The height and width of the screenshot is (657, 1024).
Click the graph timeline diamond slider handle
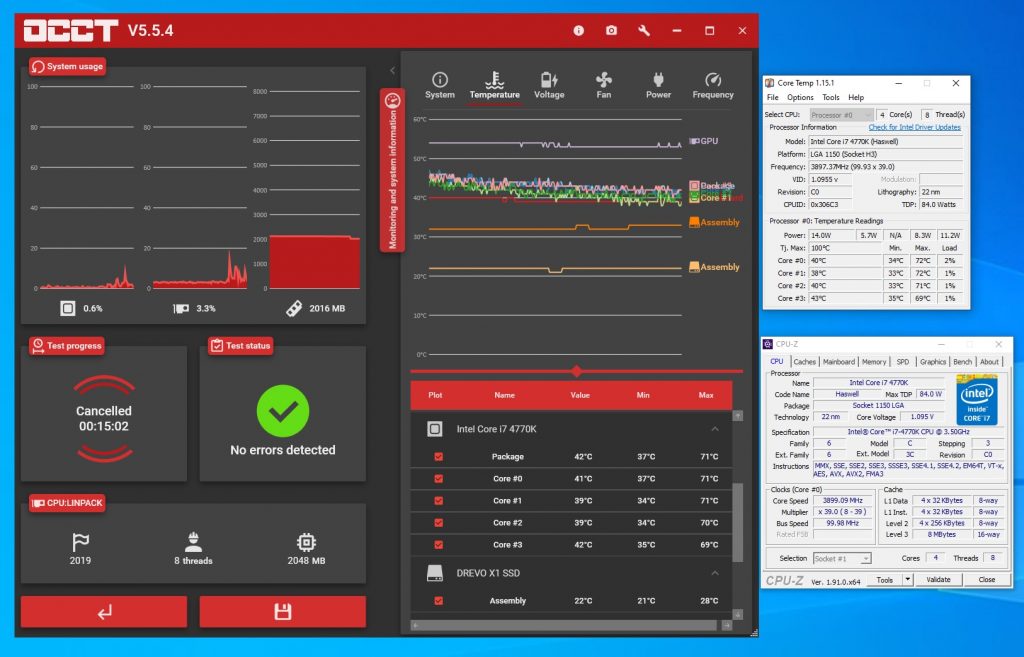(576, 371)
